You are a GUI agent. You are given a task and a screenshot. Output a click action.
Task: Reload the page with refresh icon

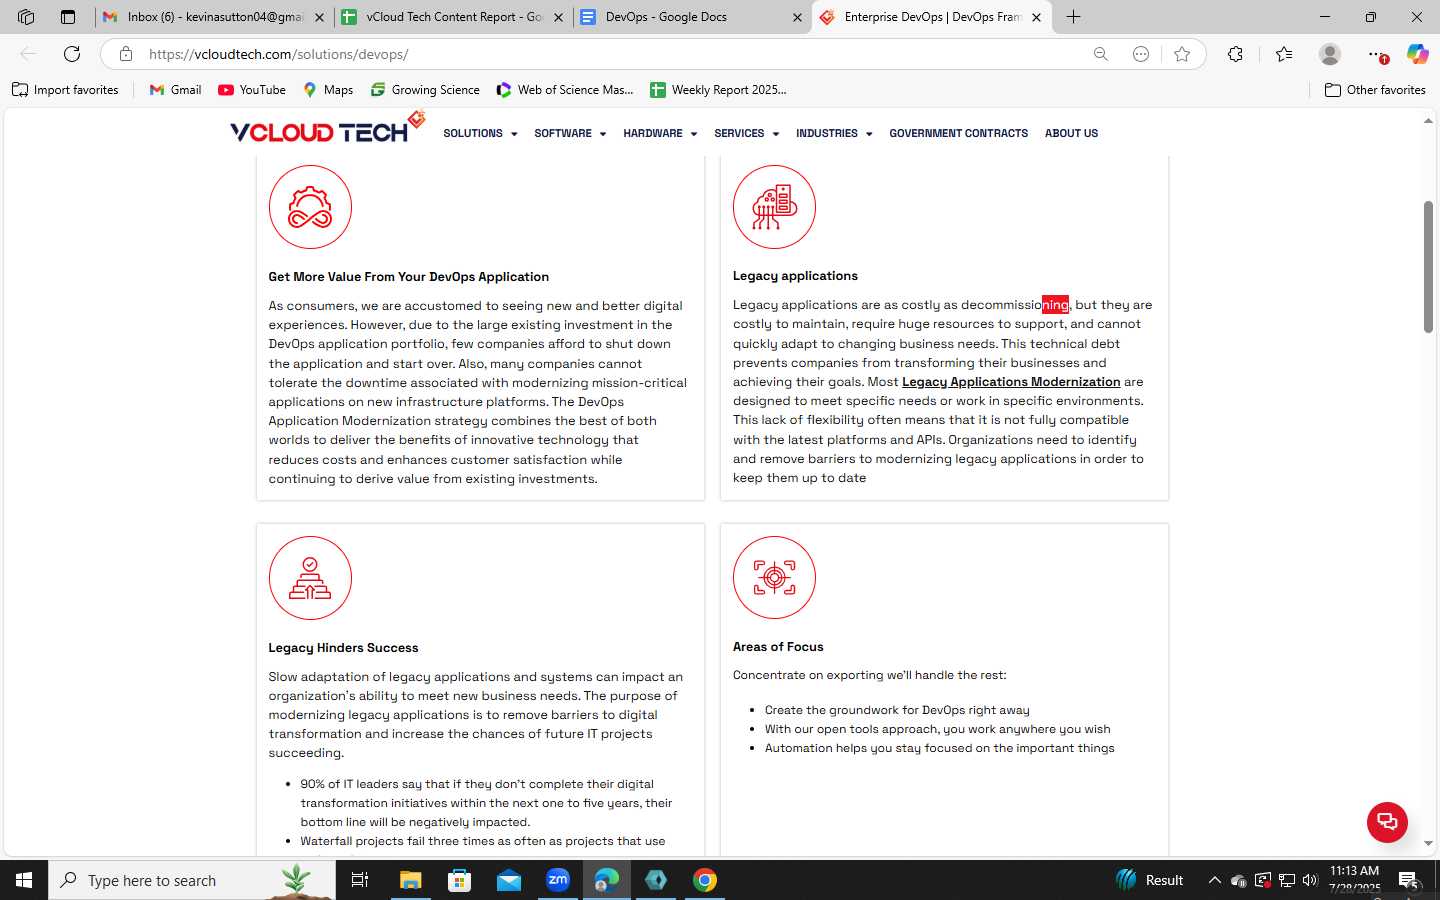click(72, 54)
